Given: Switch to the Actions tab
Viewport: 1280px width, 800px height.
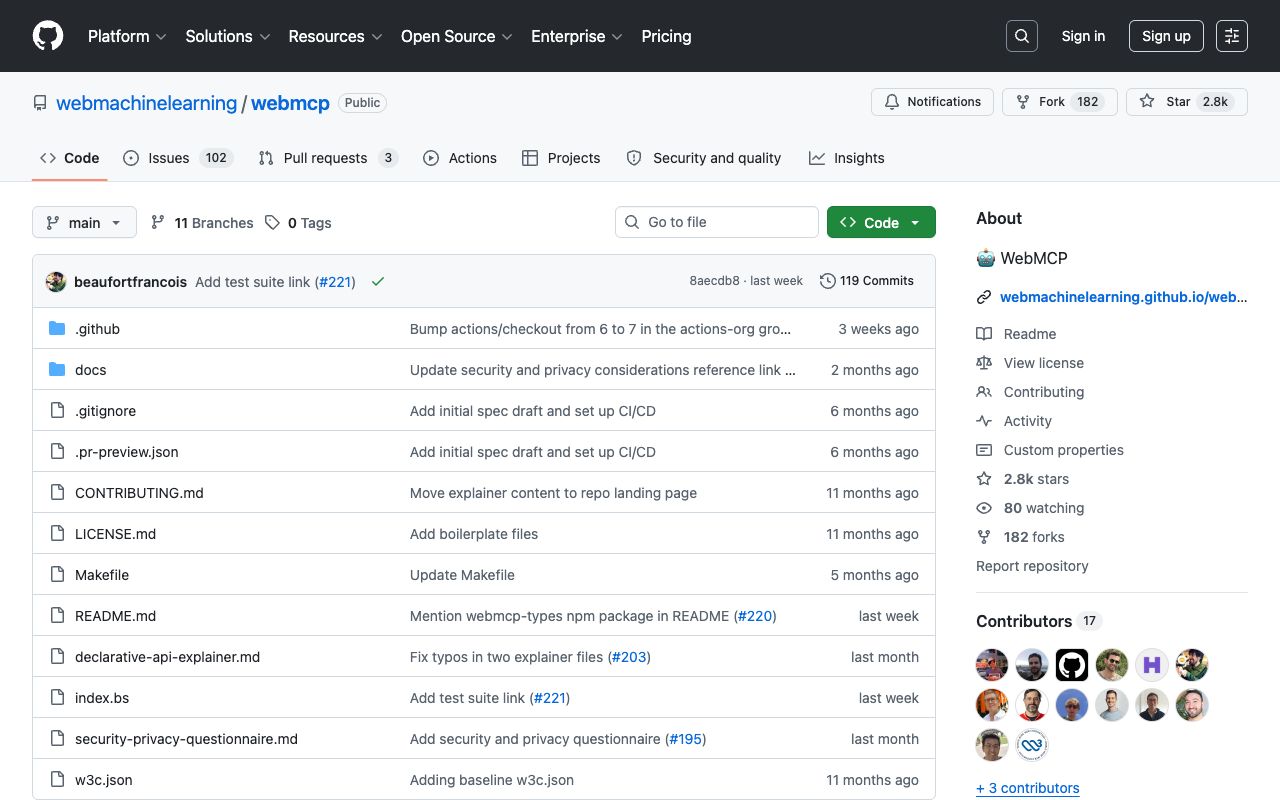Looking at the screenshot, I should point(460,158).
